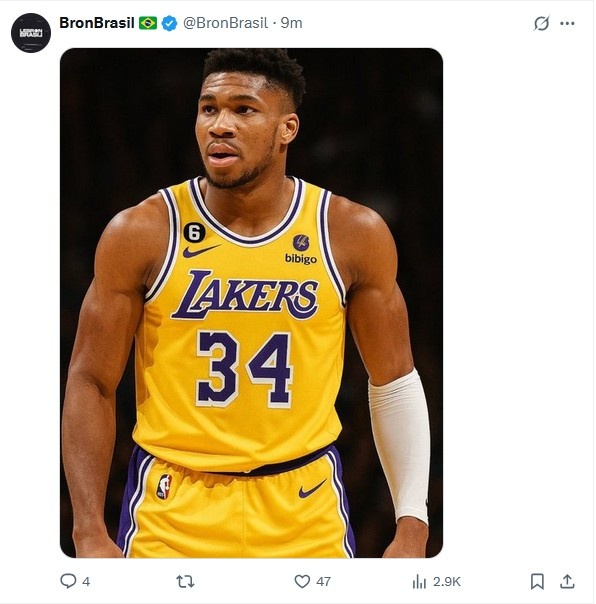Like the post with the heart icon
The image size is (596, 604).
click(x=302, y=581)
